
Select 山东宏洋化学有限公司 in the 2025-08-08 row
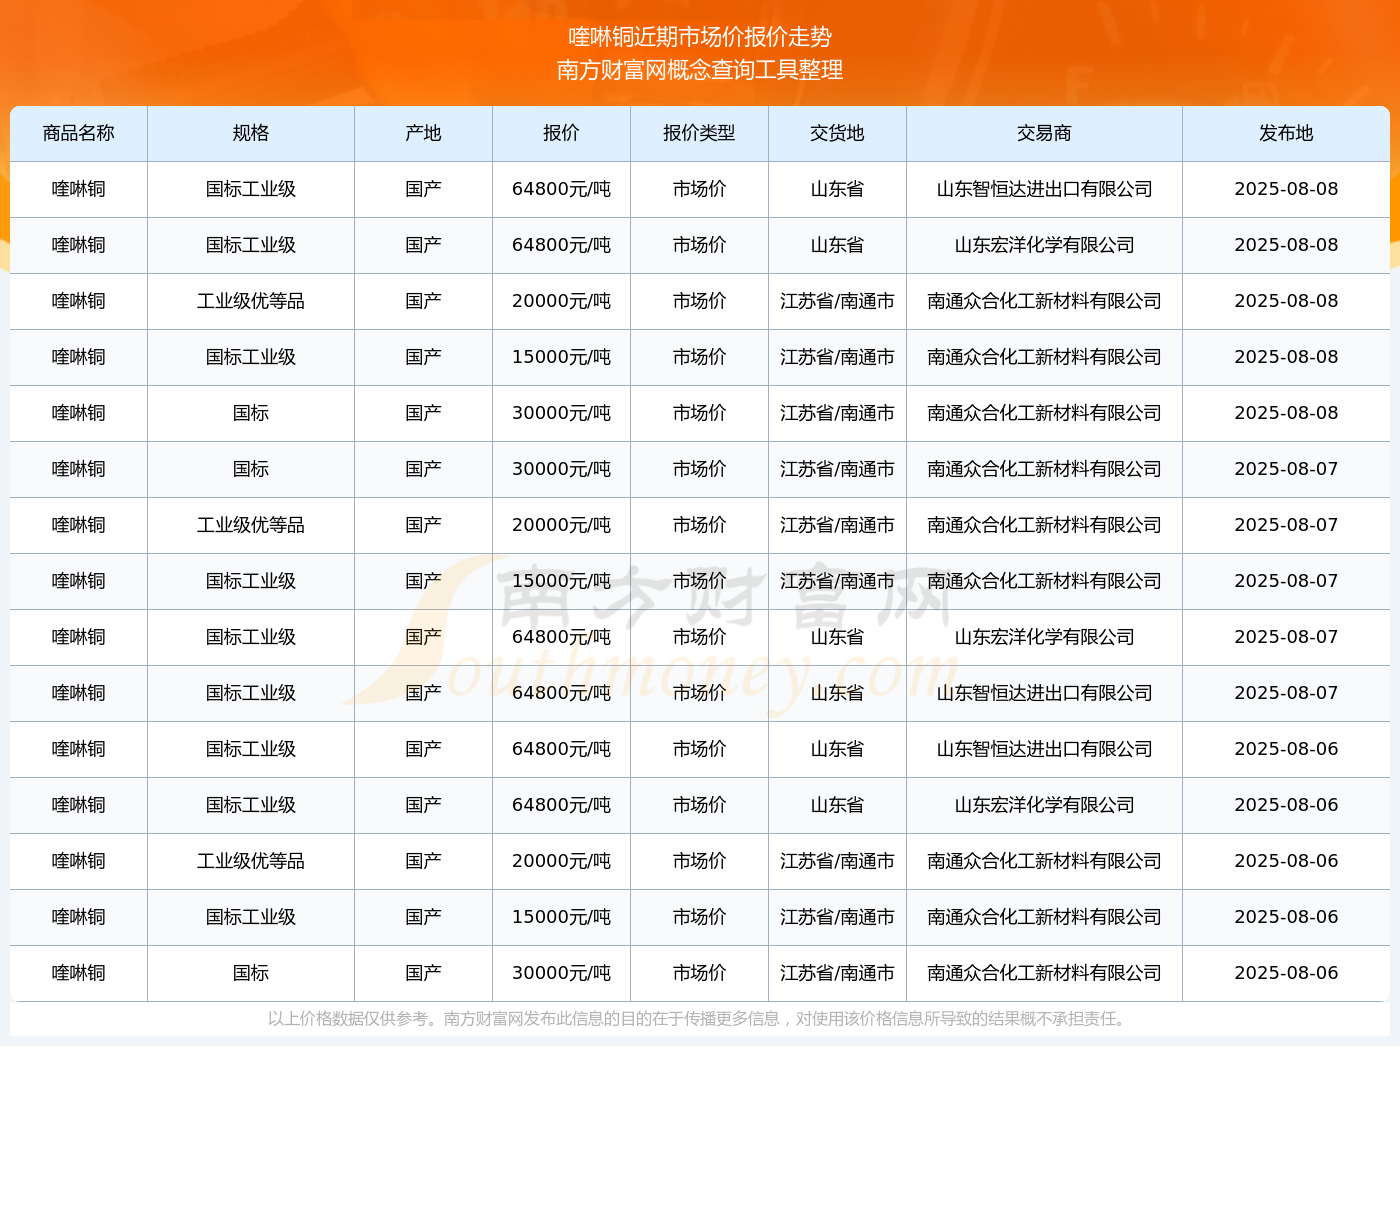[1045, 245]
